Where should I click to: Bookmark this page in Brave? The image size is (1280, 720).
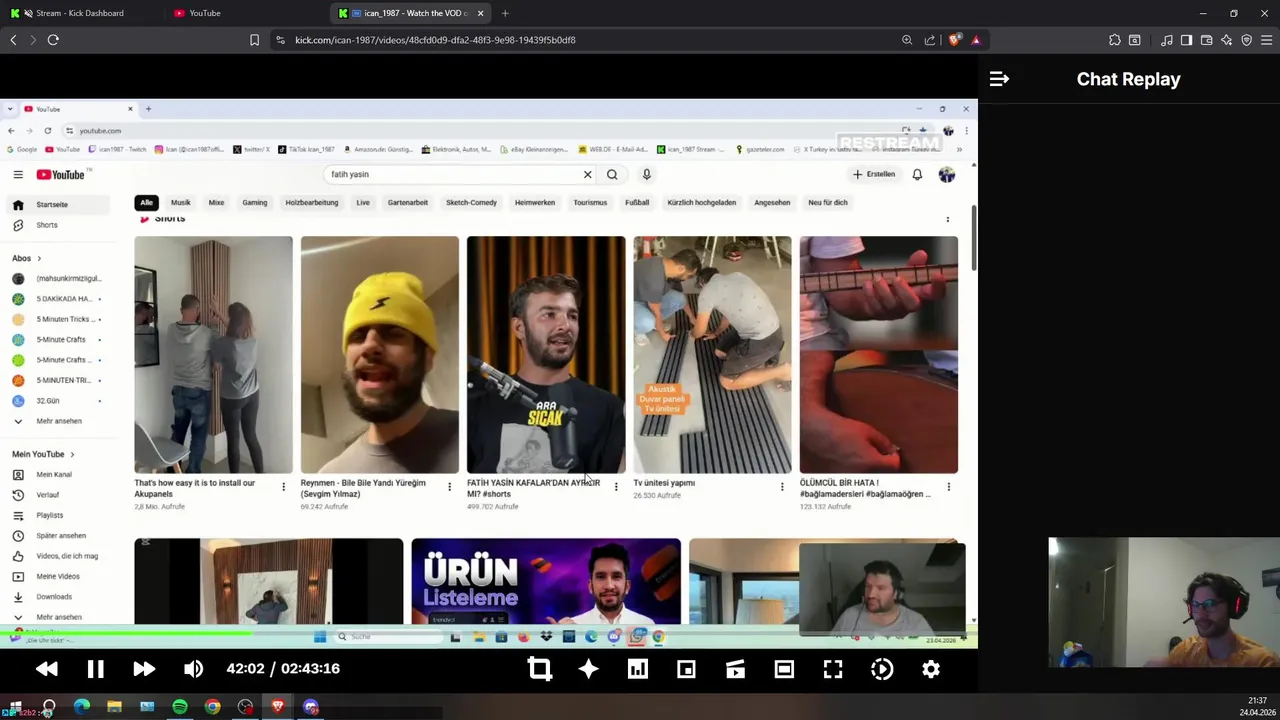click(254, 40)
